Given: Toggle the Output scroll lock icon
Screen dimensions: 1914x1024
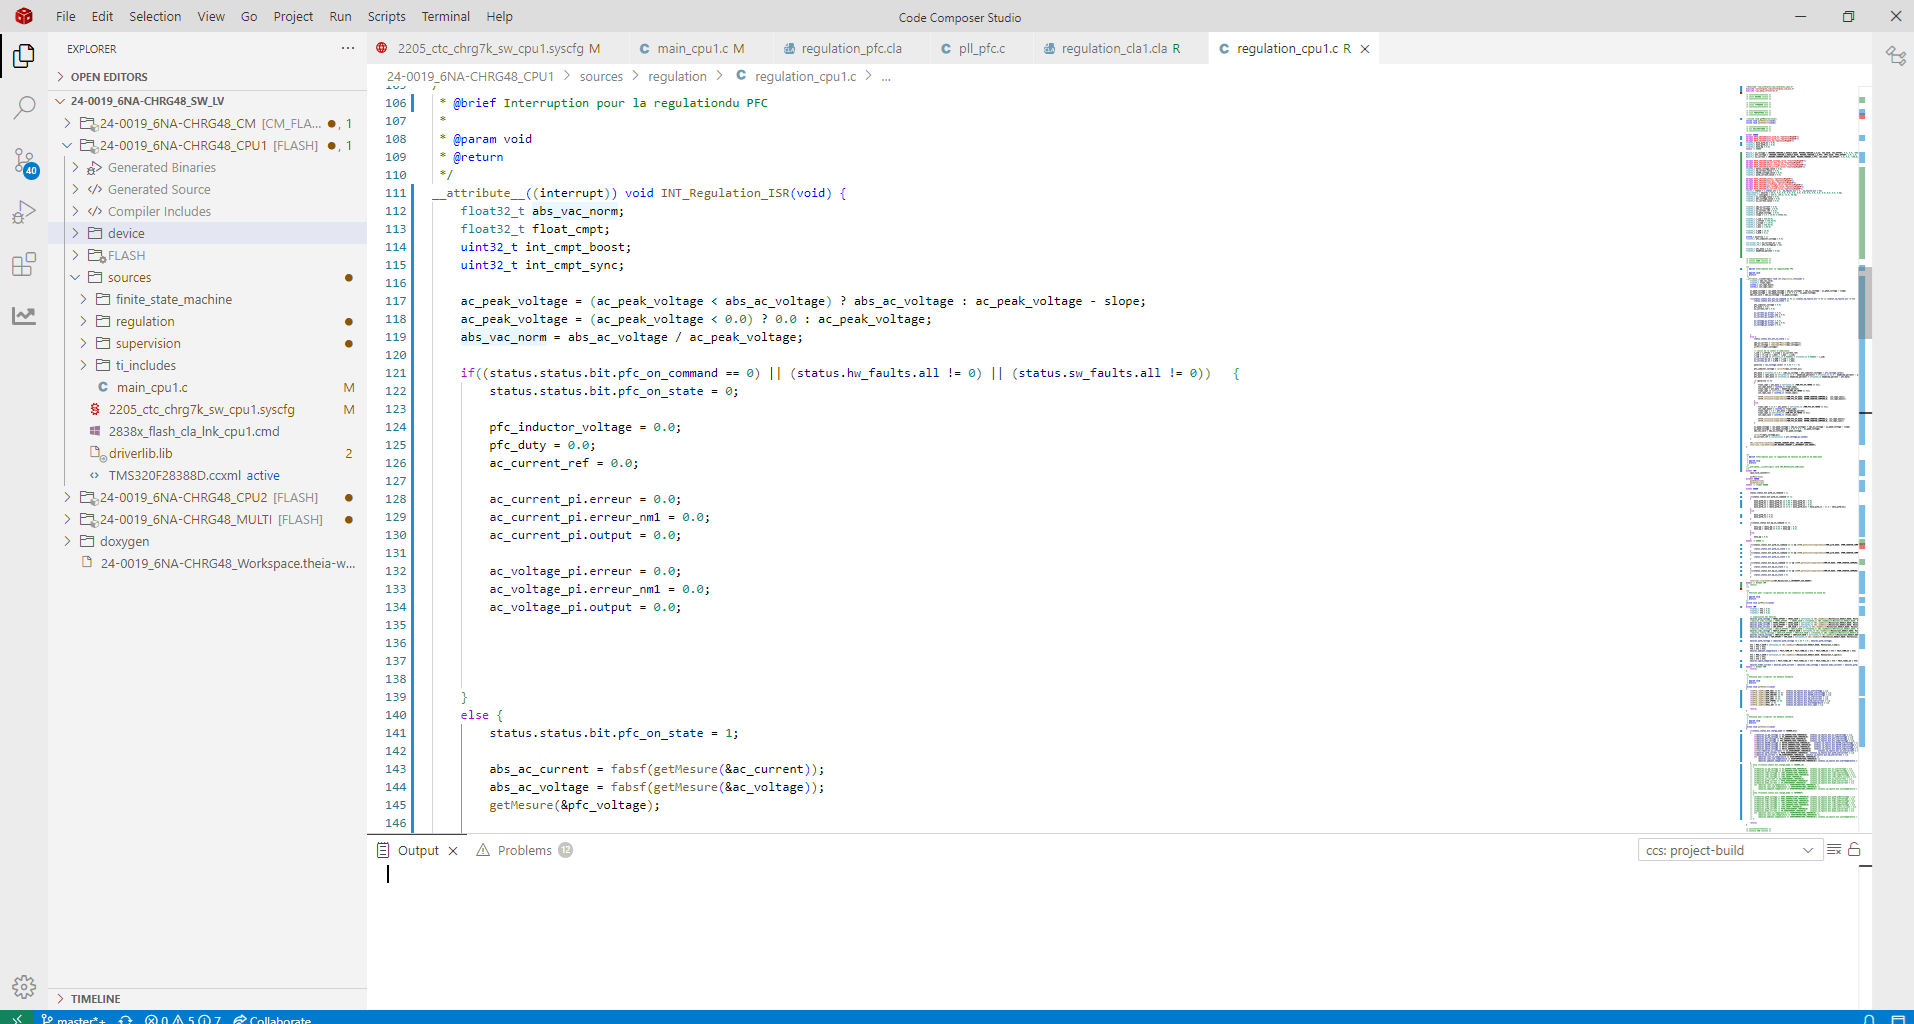Looking at the screenshot, I should [x=1854, y=850].
